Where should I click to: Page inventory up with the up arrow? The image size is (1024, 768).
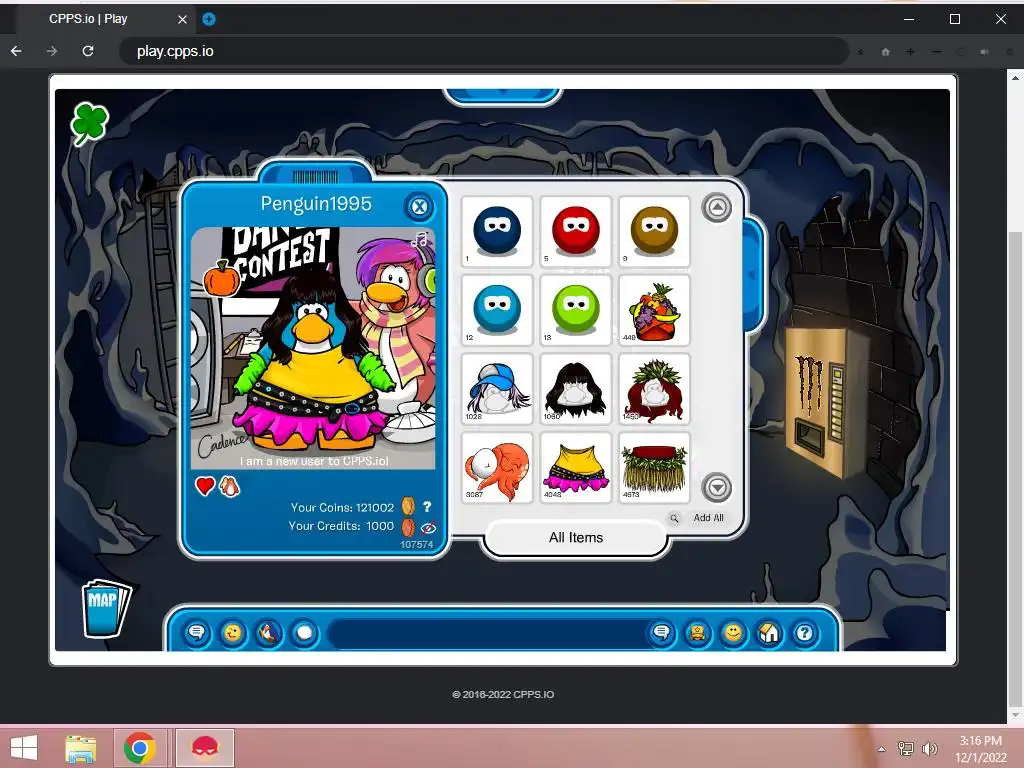point(717,208)
